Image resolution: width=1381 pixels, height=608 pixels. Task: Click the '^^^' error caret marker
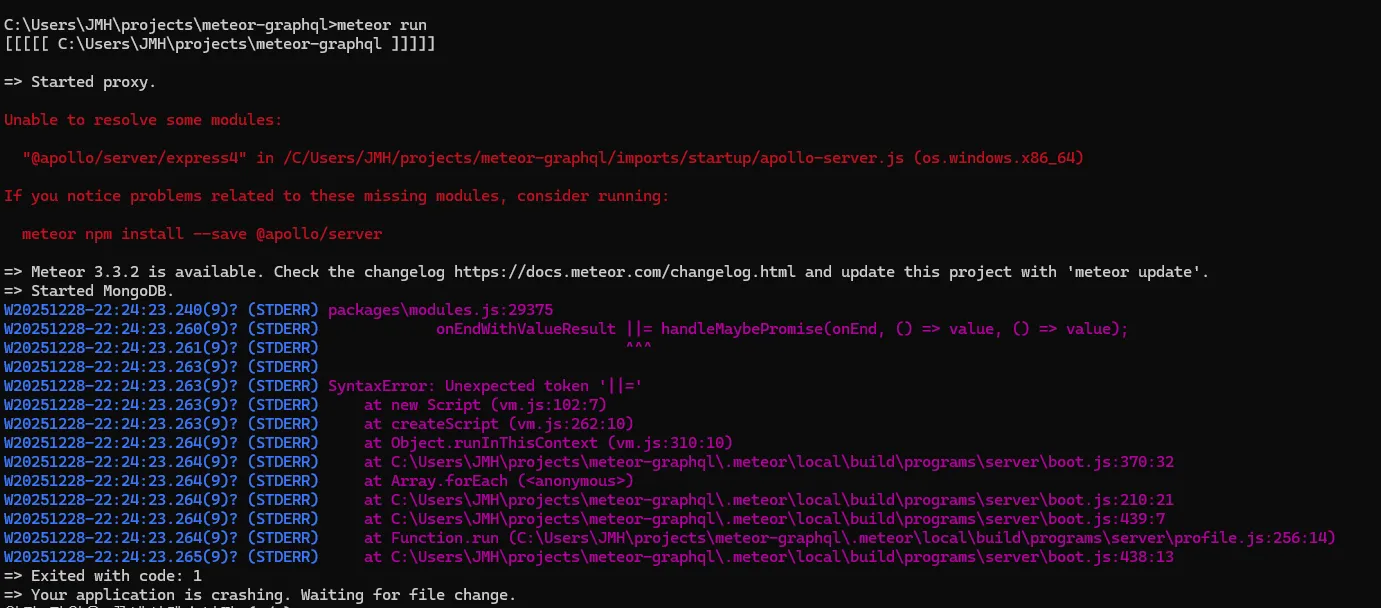point(638,348)
